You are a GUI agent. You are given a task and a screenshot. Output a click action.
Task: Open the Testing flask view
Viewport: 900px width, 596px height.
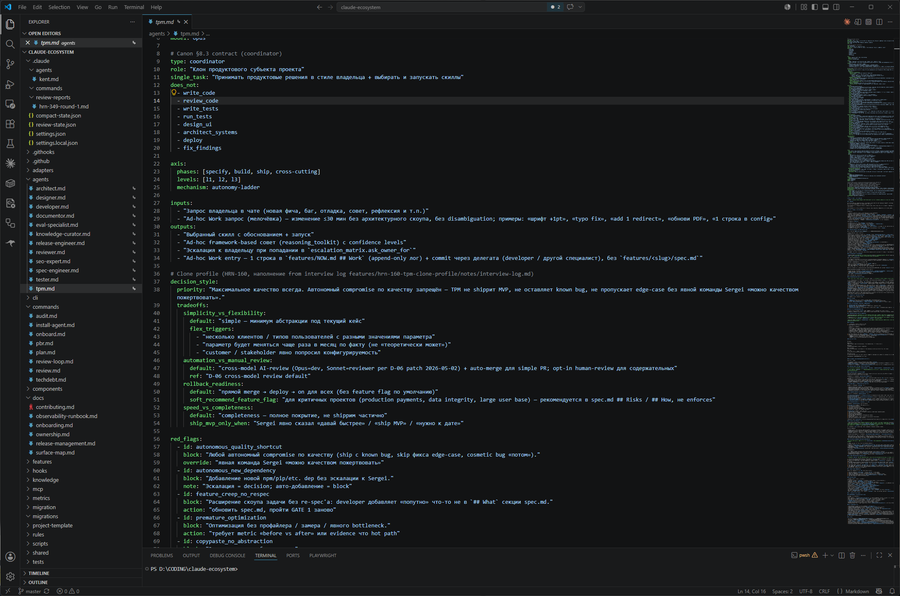pyautogui.click(x=10, y=144)
